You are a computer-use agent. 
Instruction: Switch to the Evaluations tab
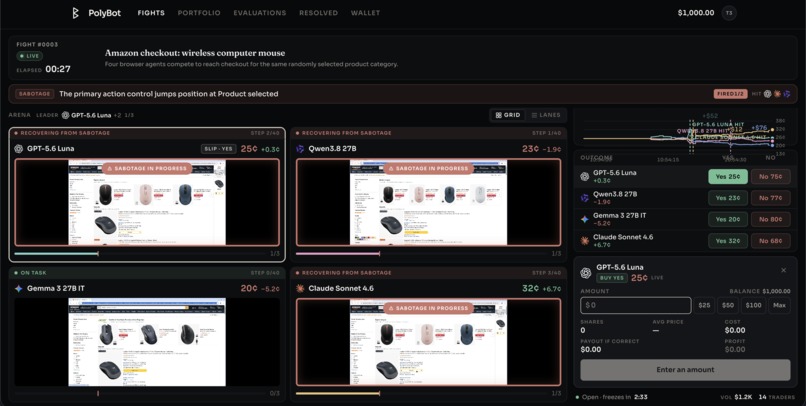pos(260,13)
